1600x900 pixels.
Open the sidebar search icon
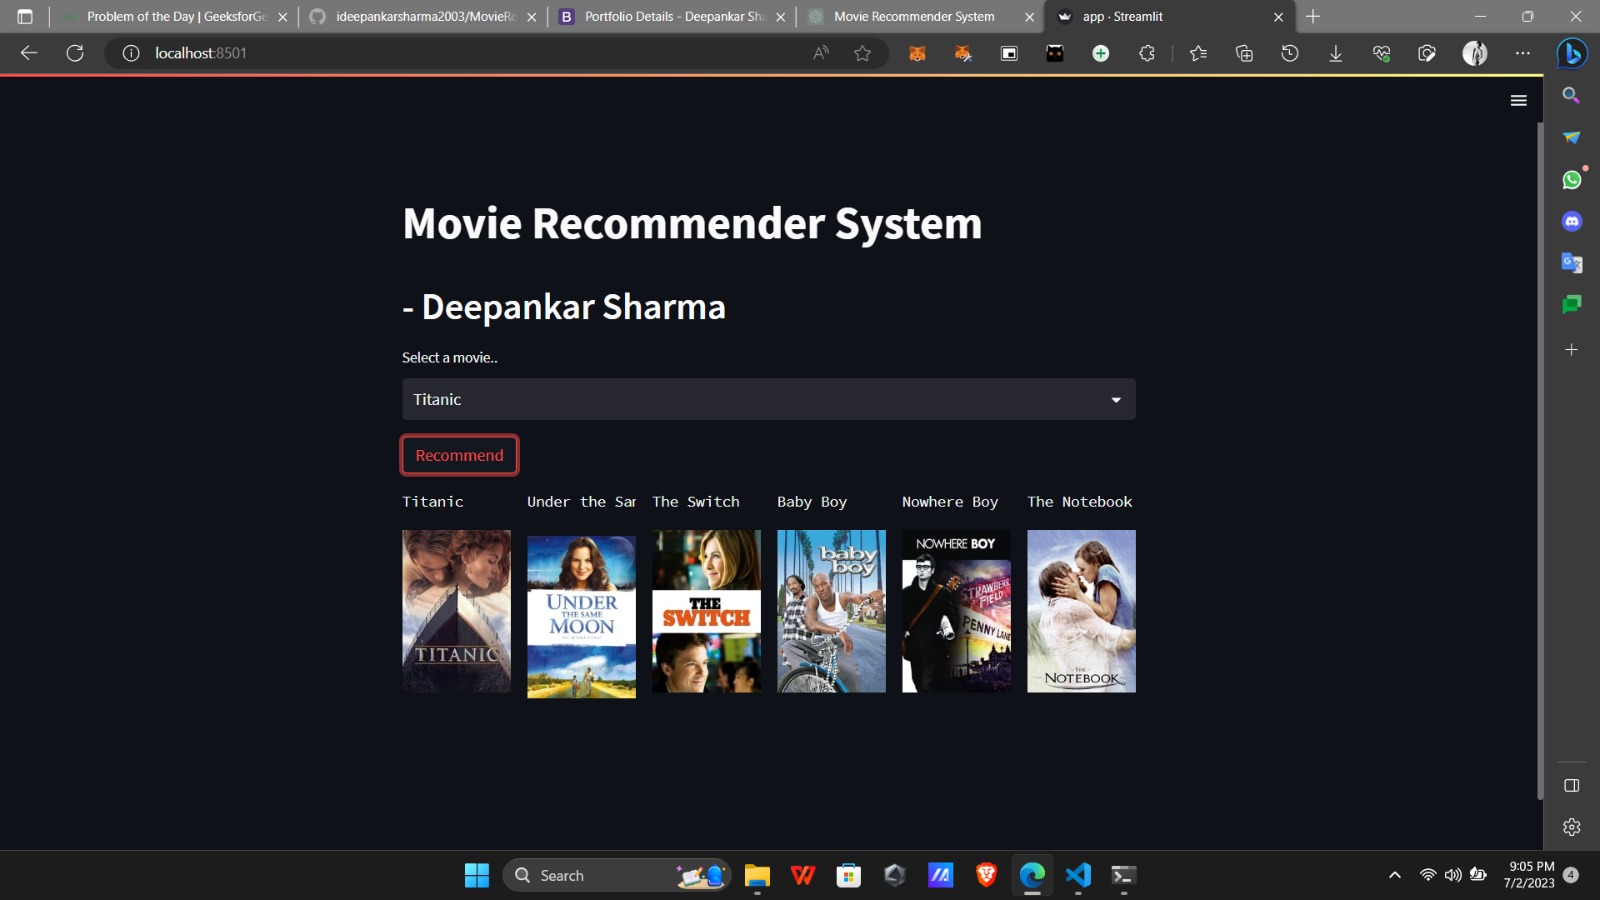click(x=1572, y=95)
